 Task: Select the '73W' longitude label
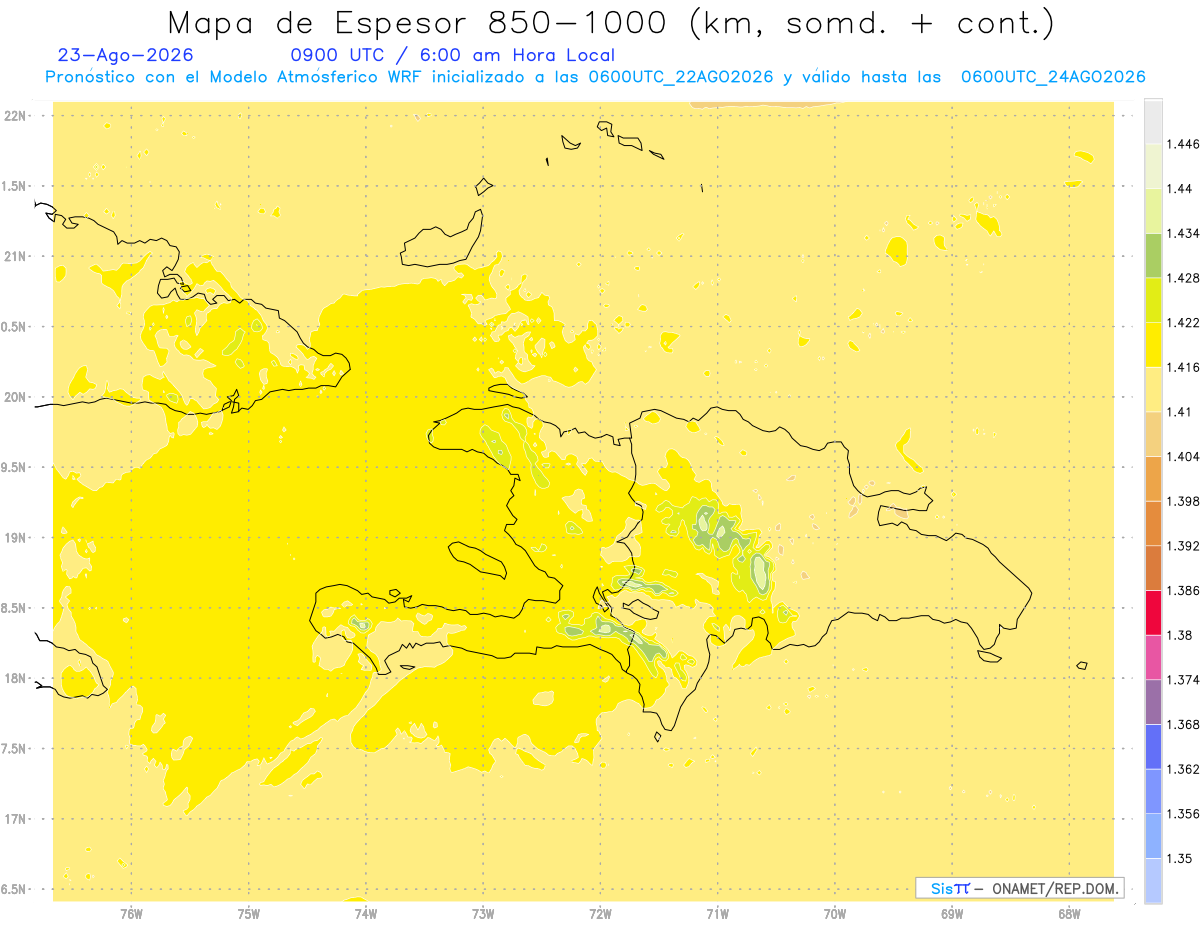click(483, 913)
